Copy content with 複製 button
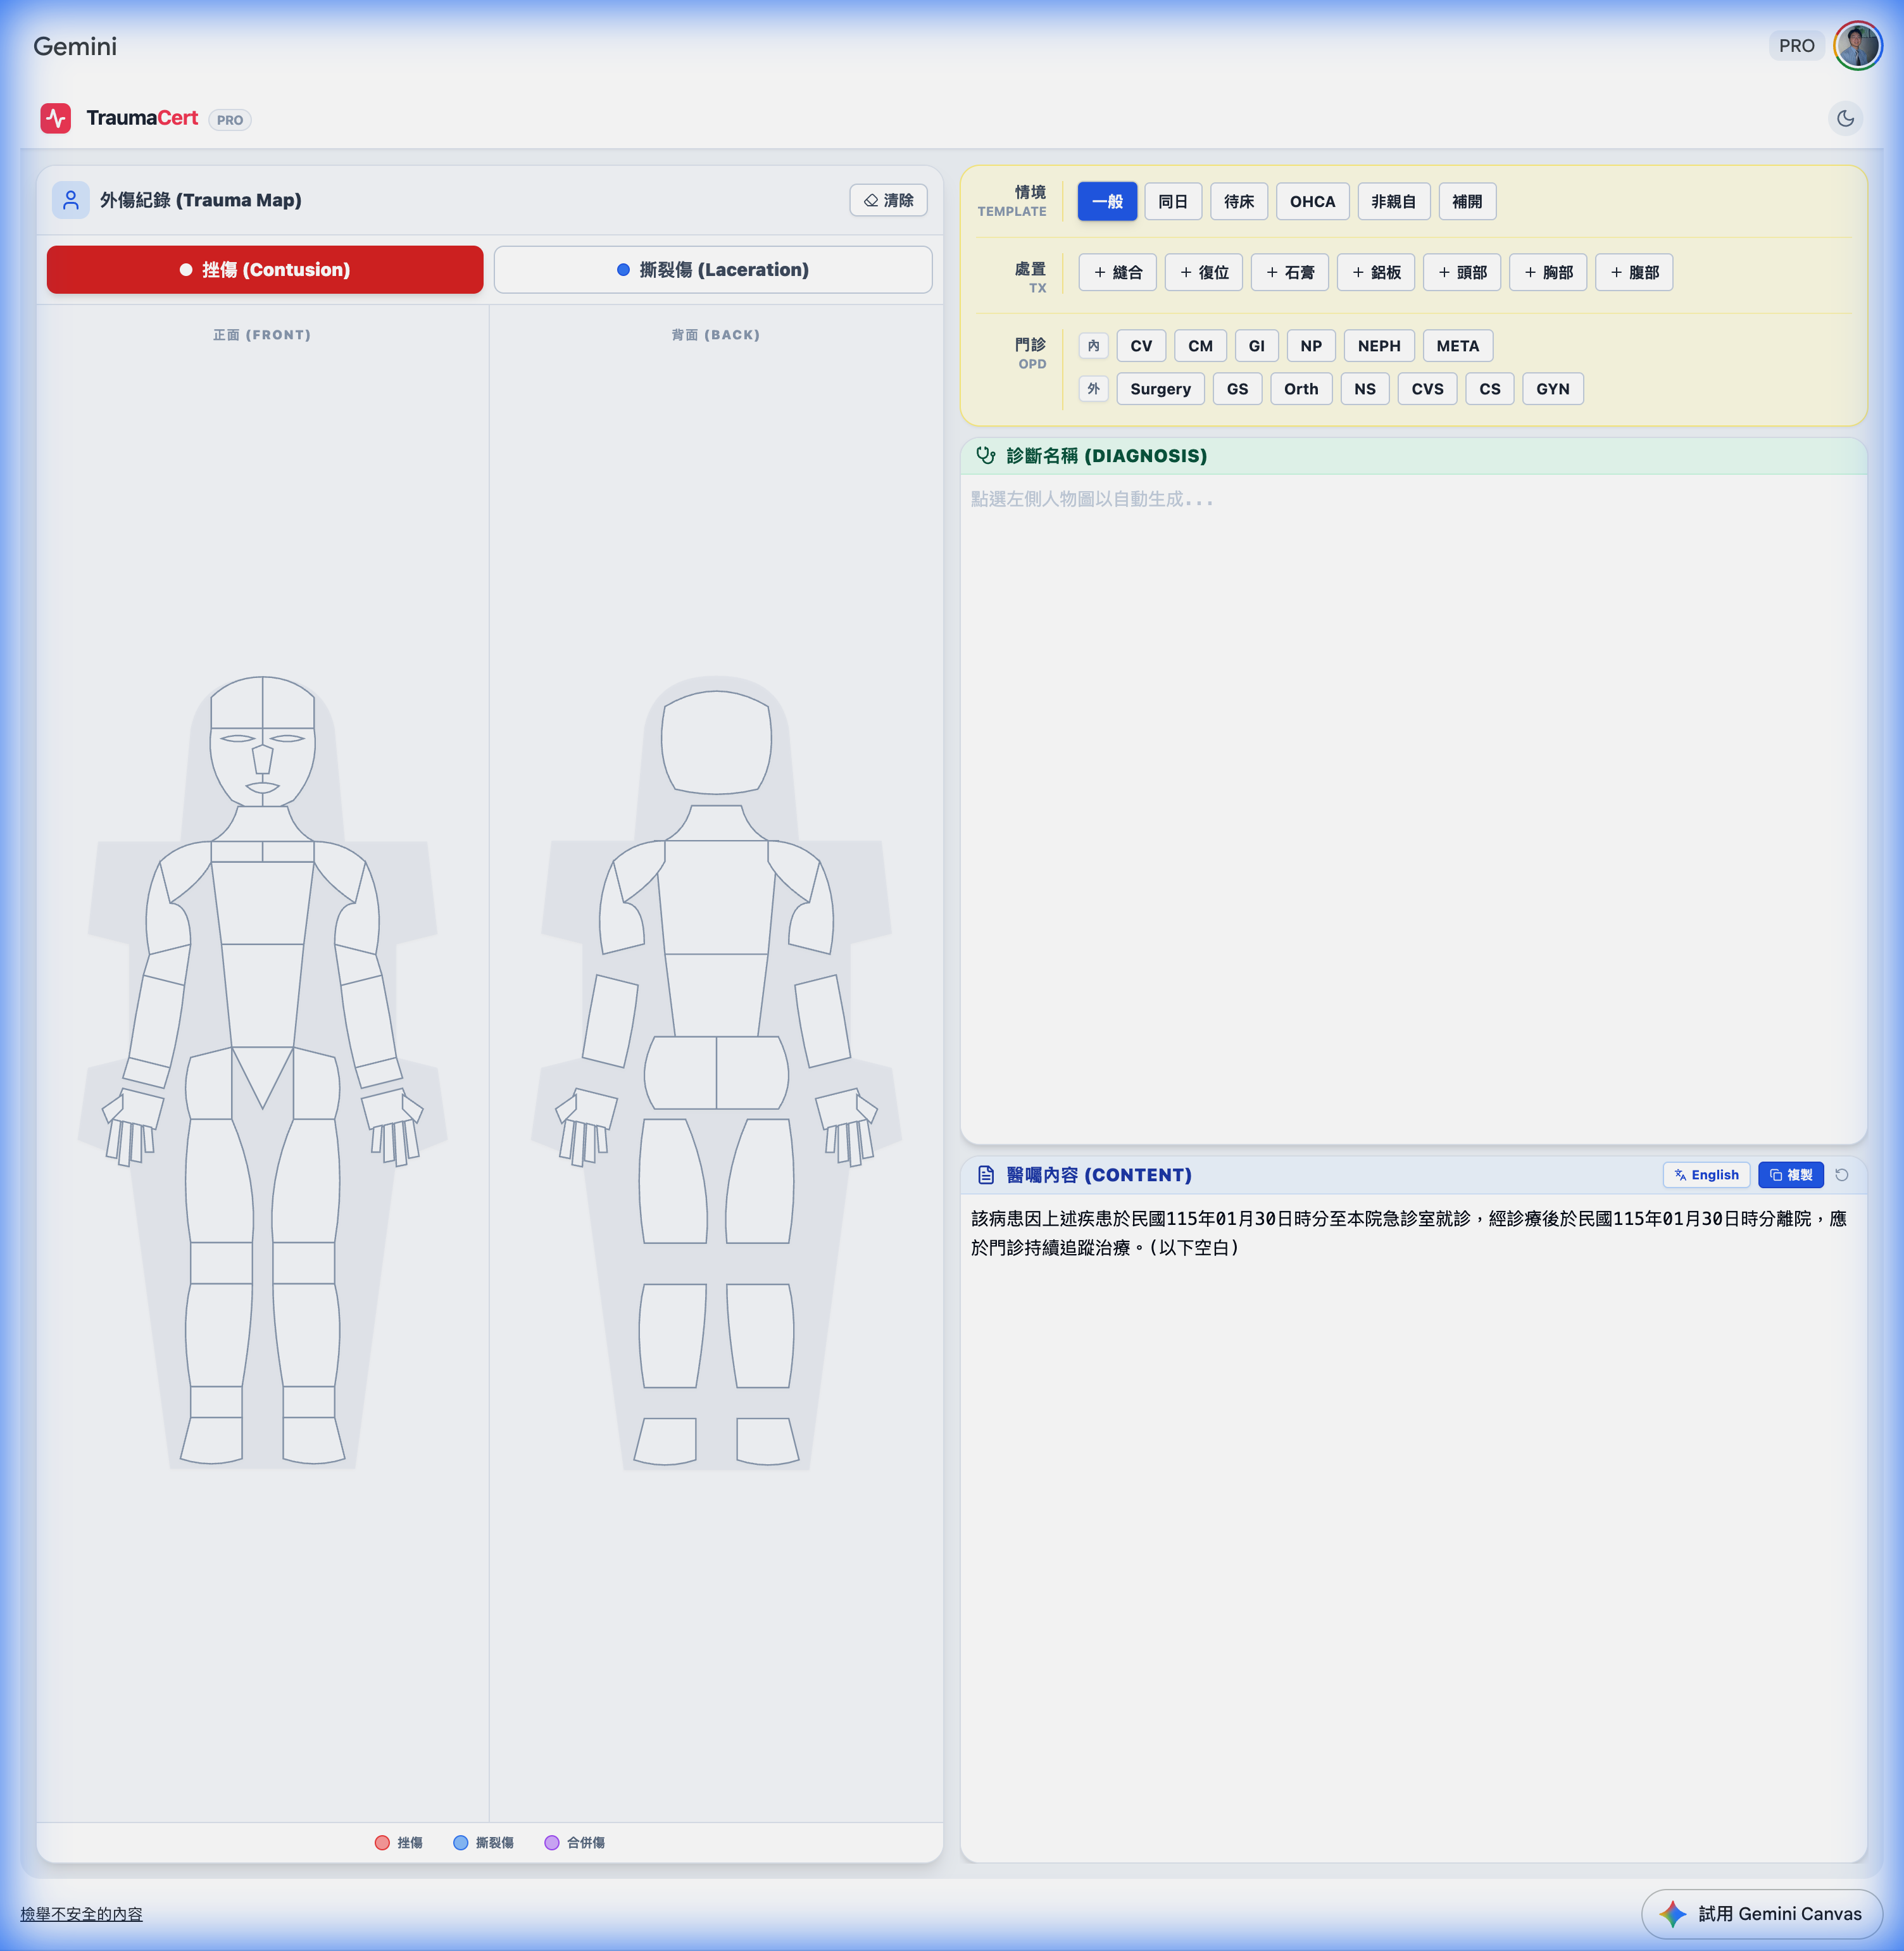 [1790, 1175]
